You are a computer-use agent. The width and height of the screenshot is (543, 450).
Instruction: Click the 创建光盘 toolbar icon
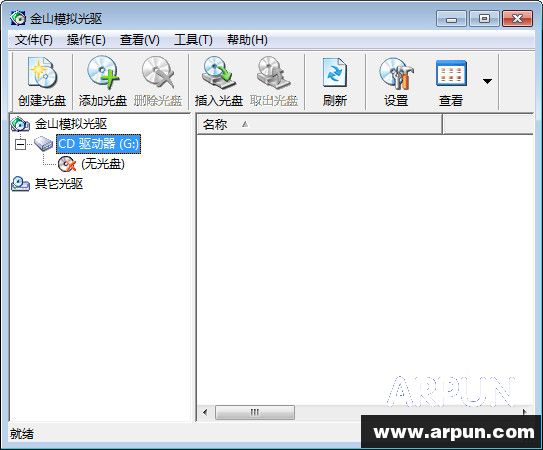pos(42,73)
